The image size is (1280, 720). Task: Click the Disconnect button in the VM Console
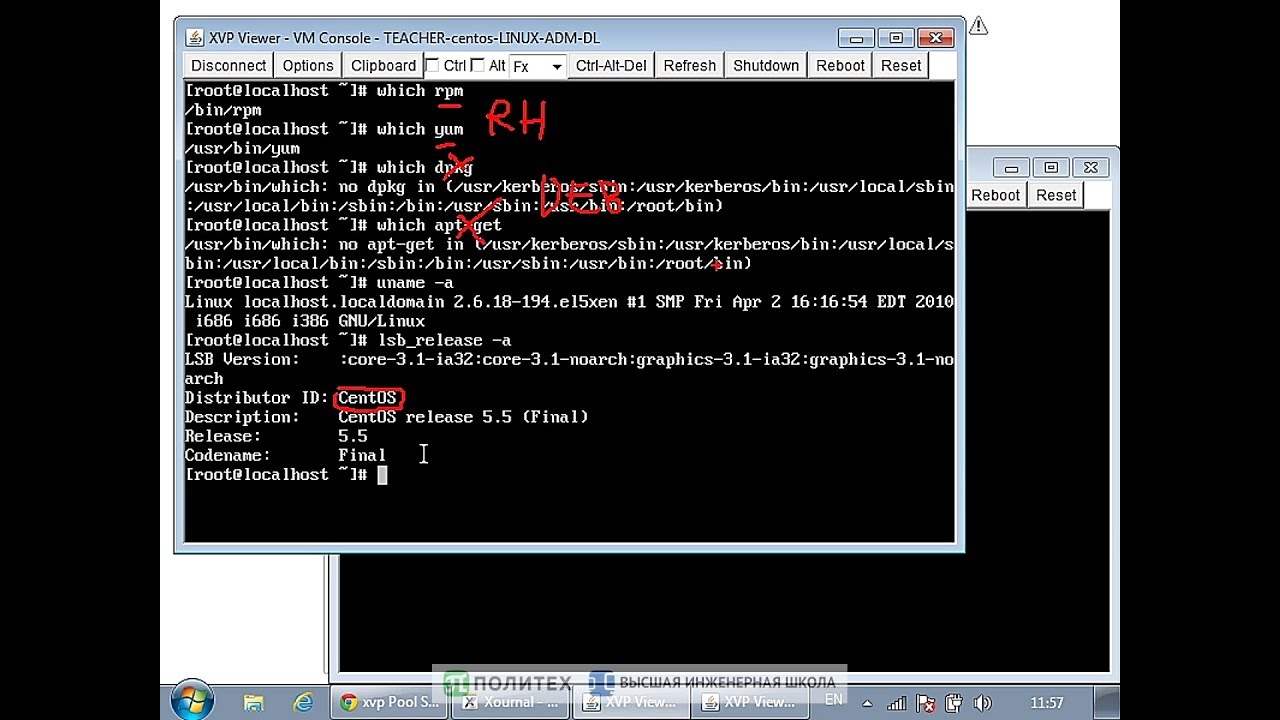(229, 65)
